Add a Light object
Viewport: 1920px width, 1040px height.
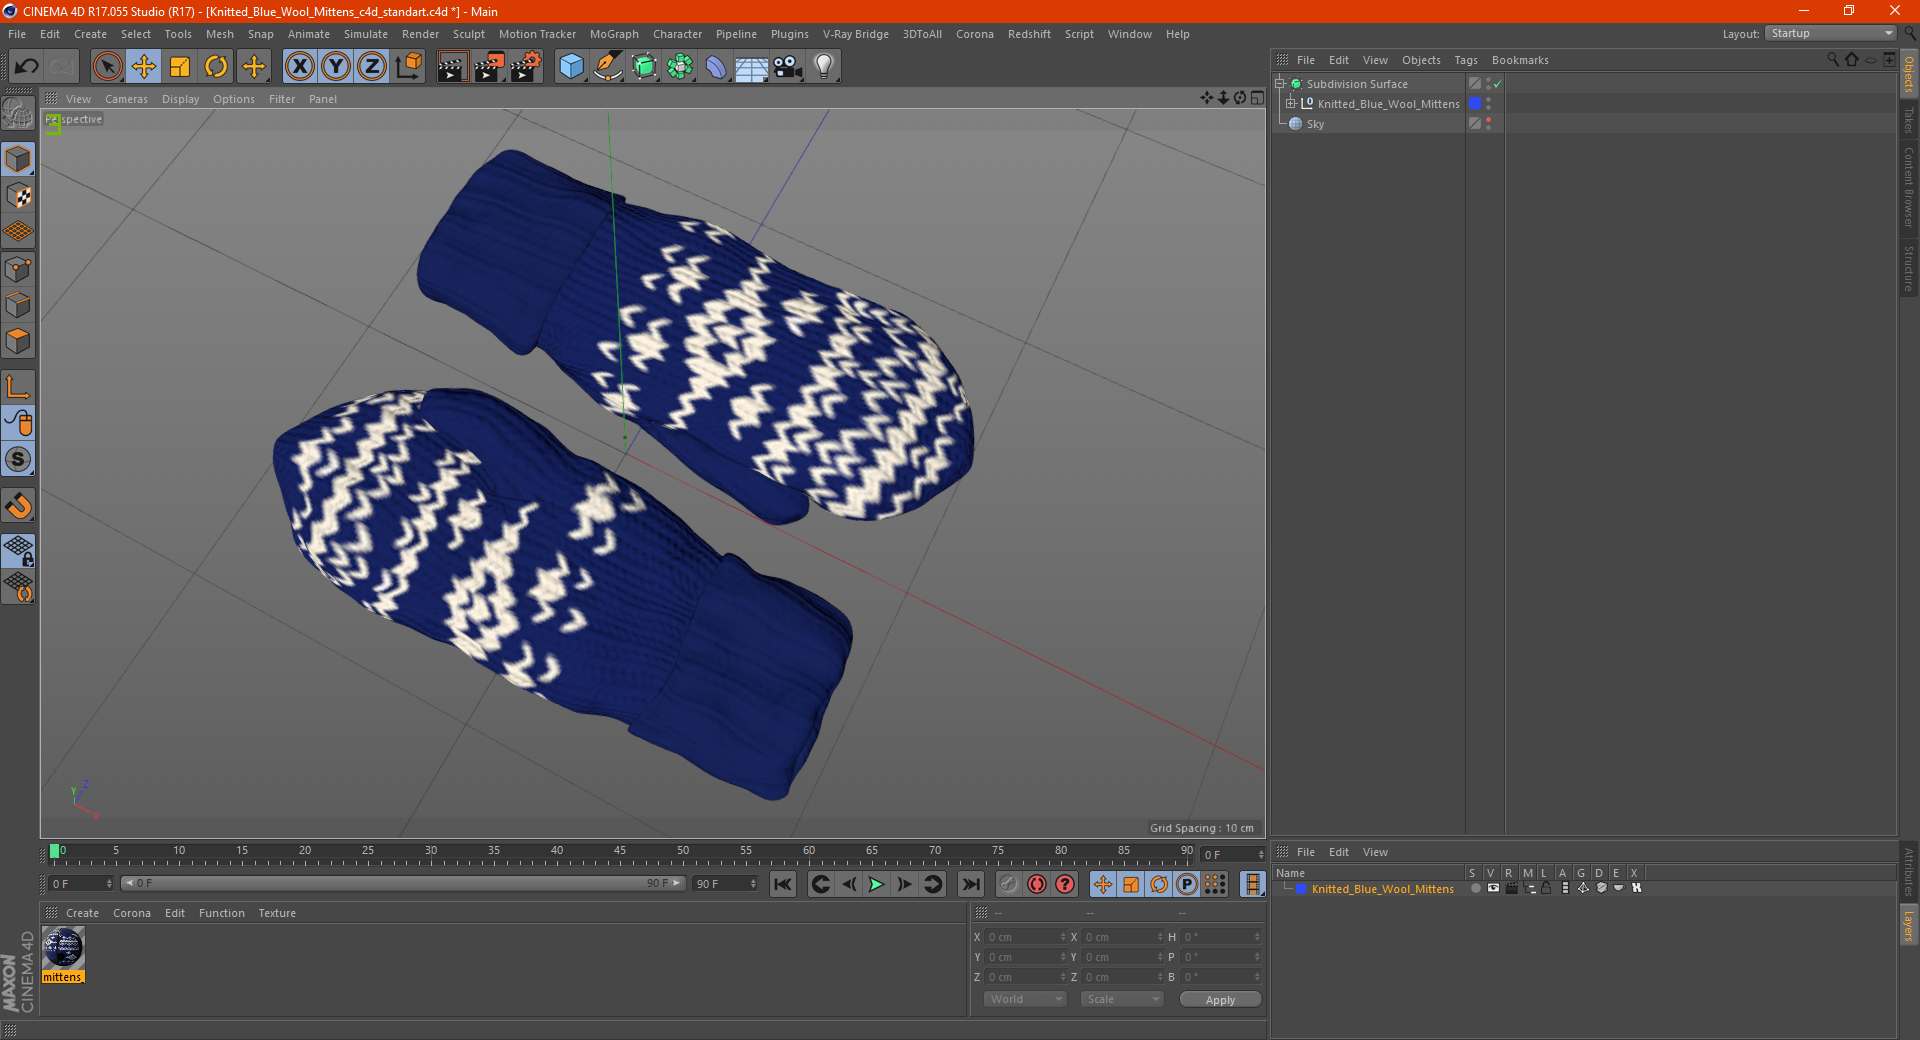click(824, 67)
